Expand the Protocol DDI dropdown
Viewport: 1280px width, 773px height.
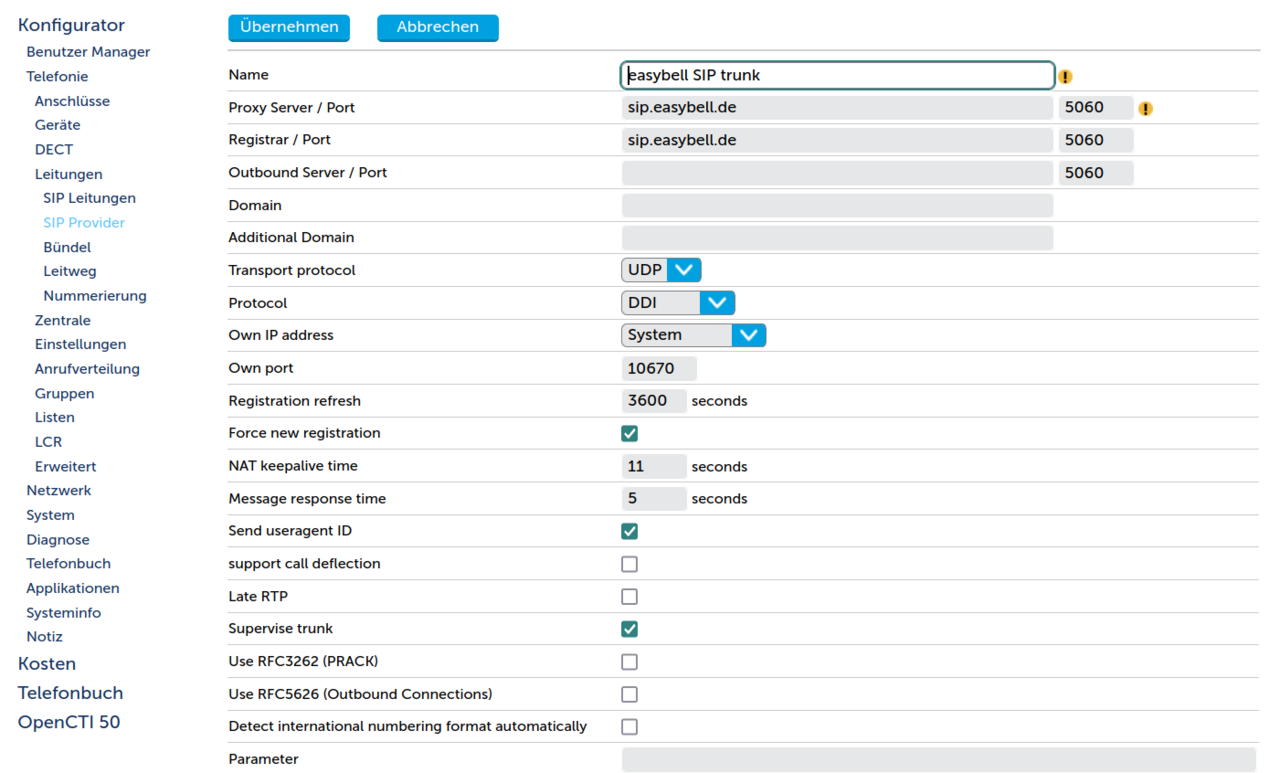coord(678,303)
